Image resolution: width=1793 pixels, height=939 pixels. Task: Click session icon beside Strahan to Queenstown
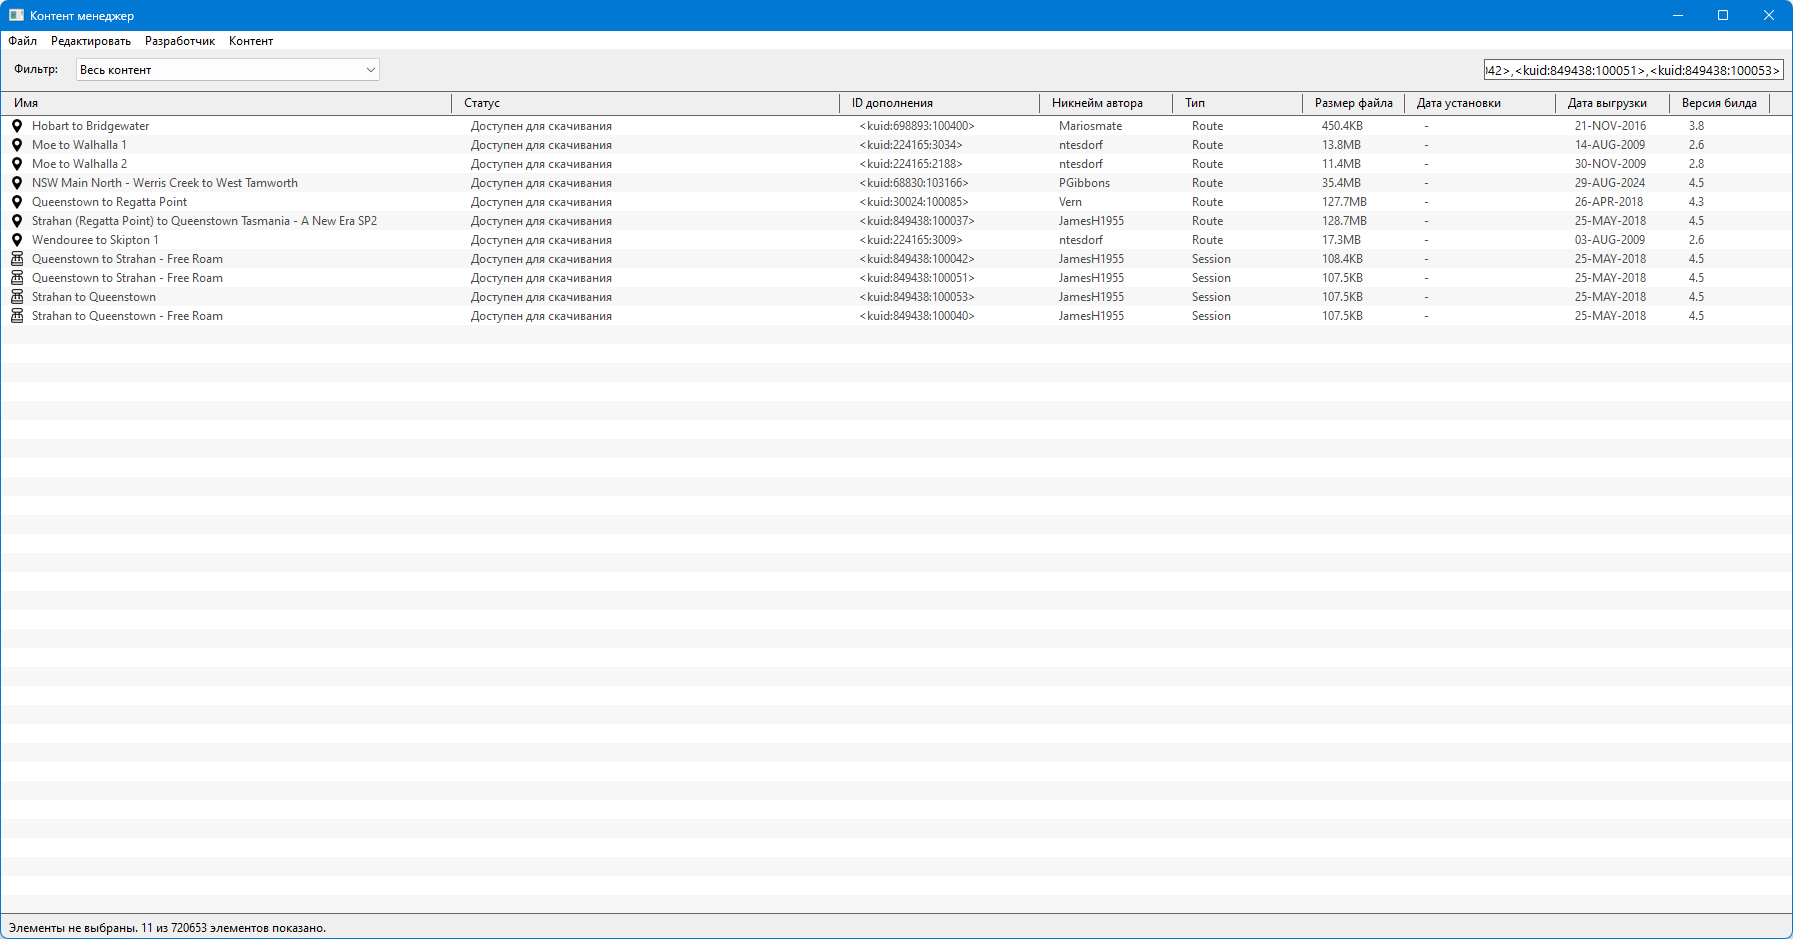tap(17, 297)
